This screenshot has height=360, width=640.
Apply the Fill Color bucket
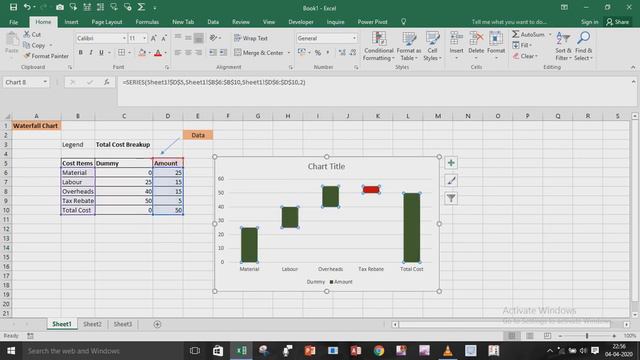(x=142, y=52)
